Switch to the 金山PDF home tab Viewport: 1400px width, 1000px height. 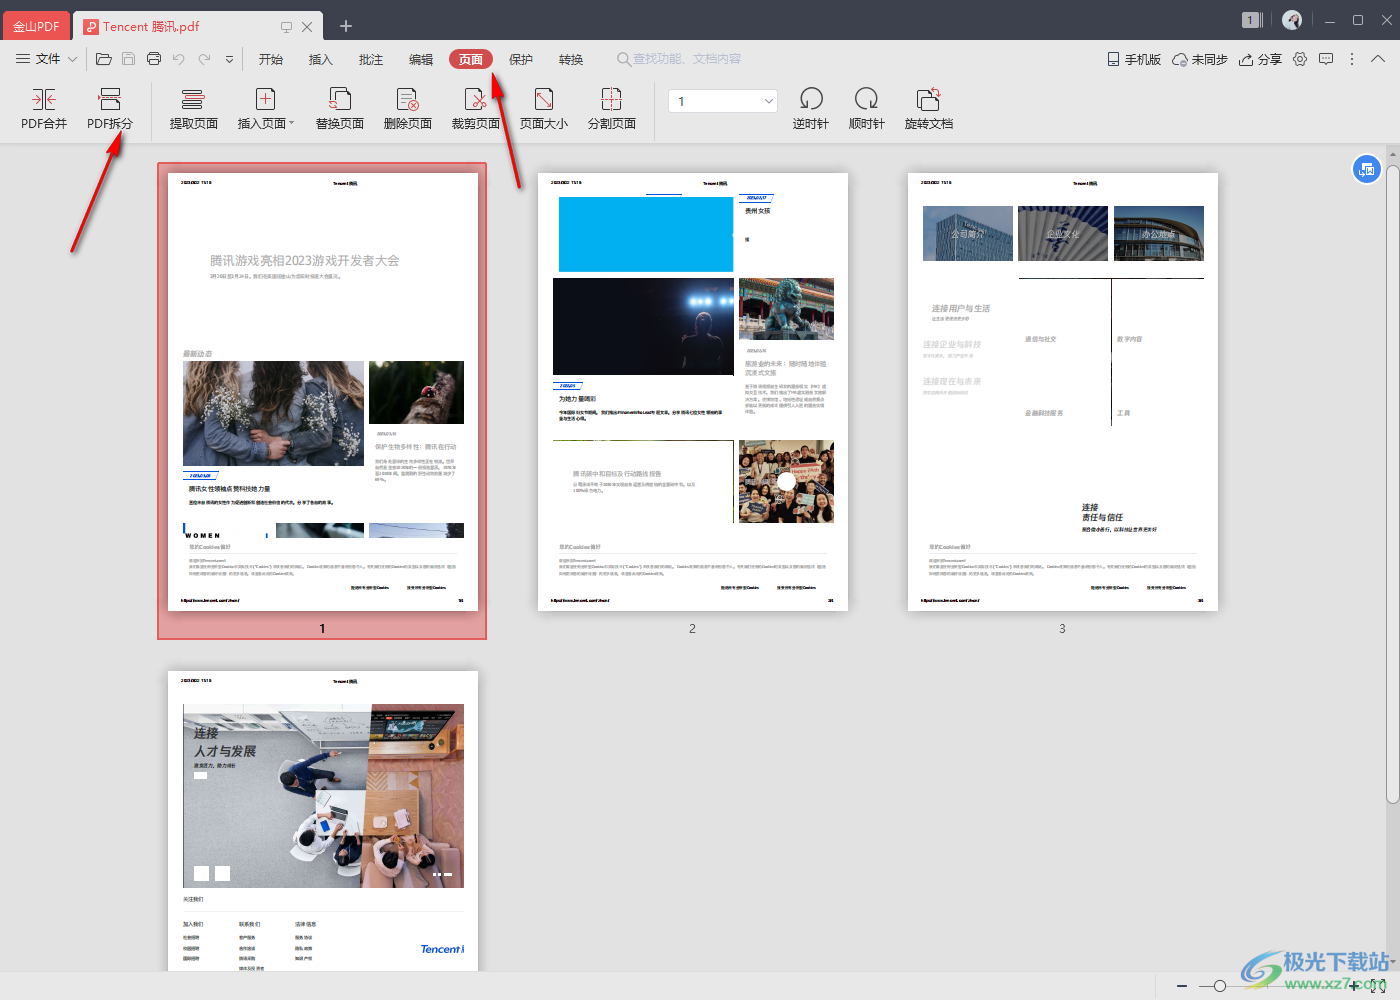click(36, 27)
